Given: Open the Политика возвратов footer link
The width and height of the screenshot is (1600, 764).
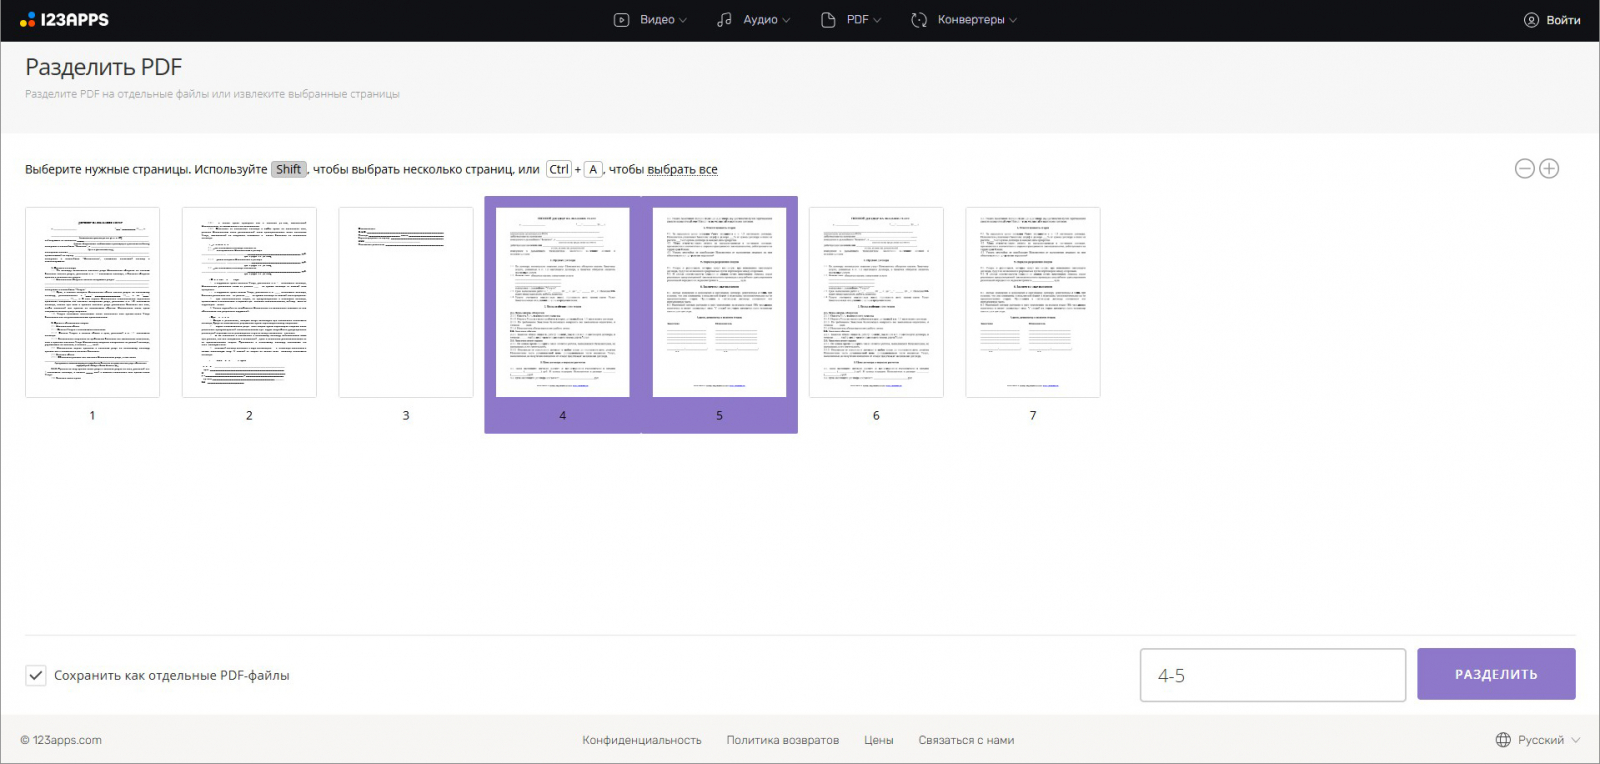Looking at the screenshot, I should click(x=783, y=740).
